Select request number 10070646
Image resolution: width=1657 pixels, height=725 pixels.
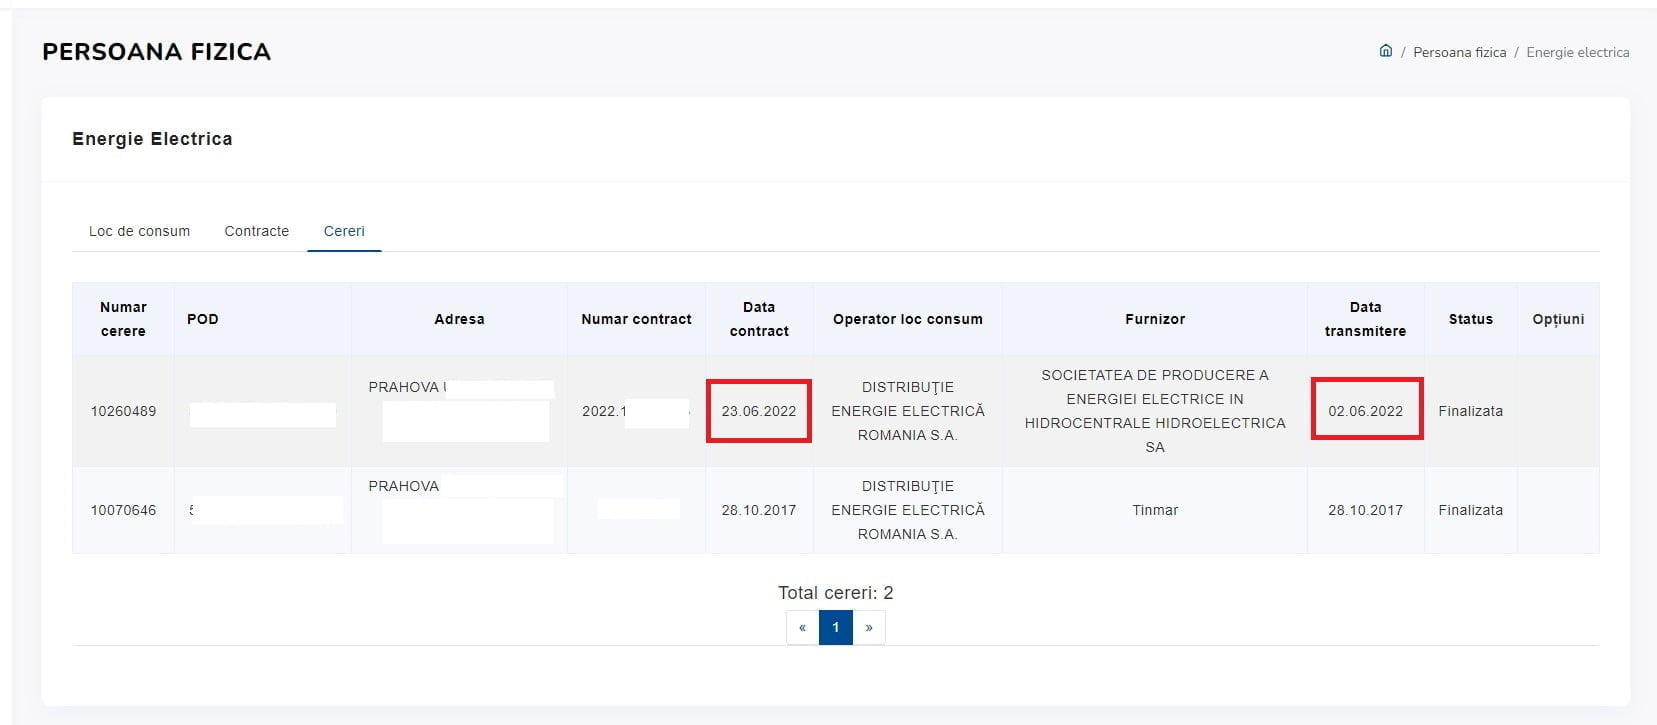click(x=123, y=510)
